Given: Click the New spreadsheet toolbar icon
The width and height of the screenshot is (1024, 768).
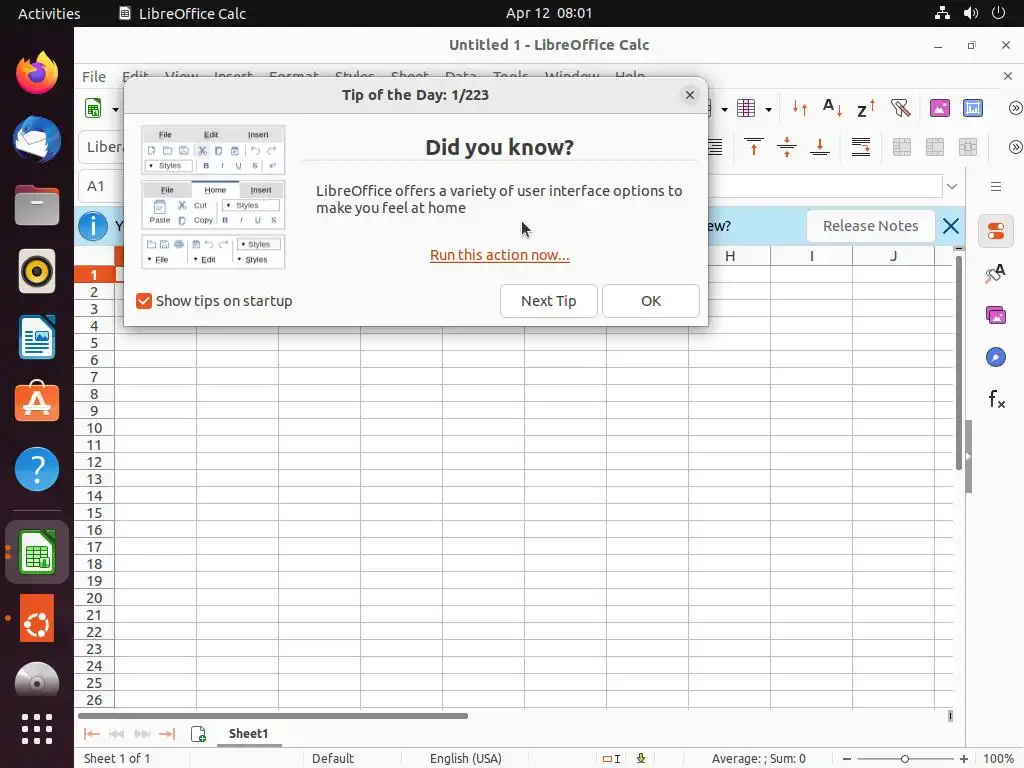Looking at the screenshot, I should [93, 108].
